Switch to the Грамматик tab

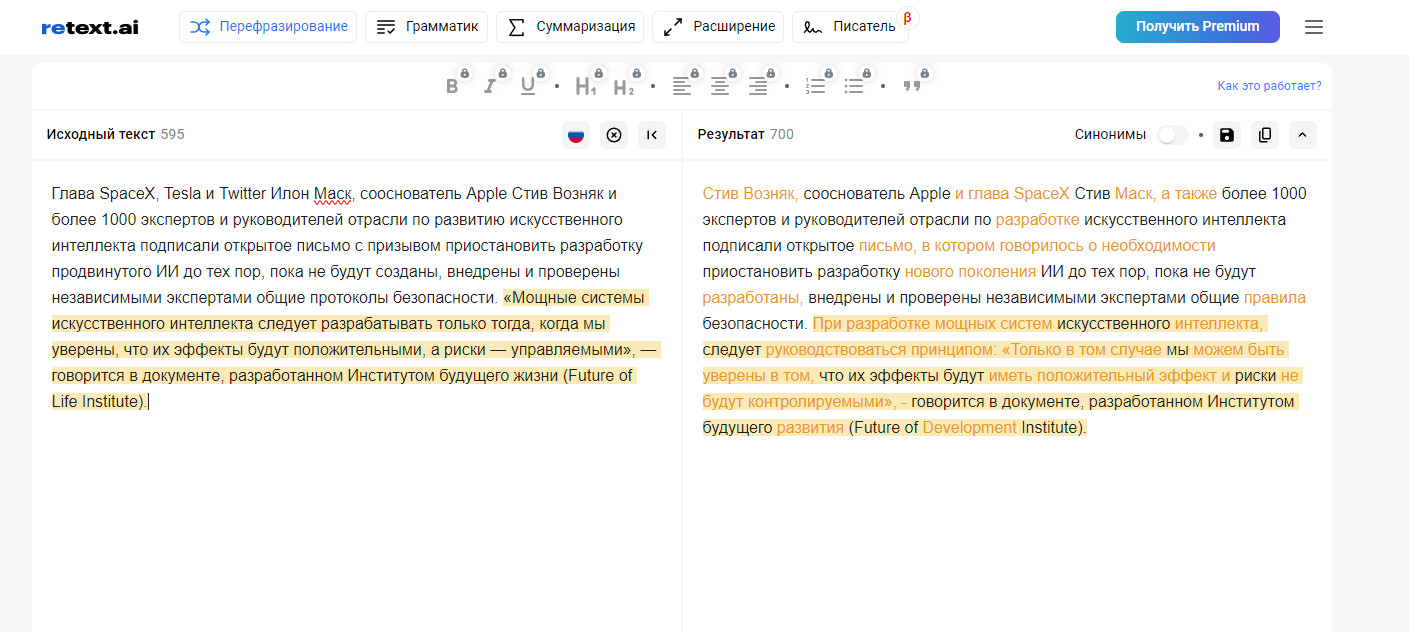pyautogui.click(x=427, y=27)
